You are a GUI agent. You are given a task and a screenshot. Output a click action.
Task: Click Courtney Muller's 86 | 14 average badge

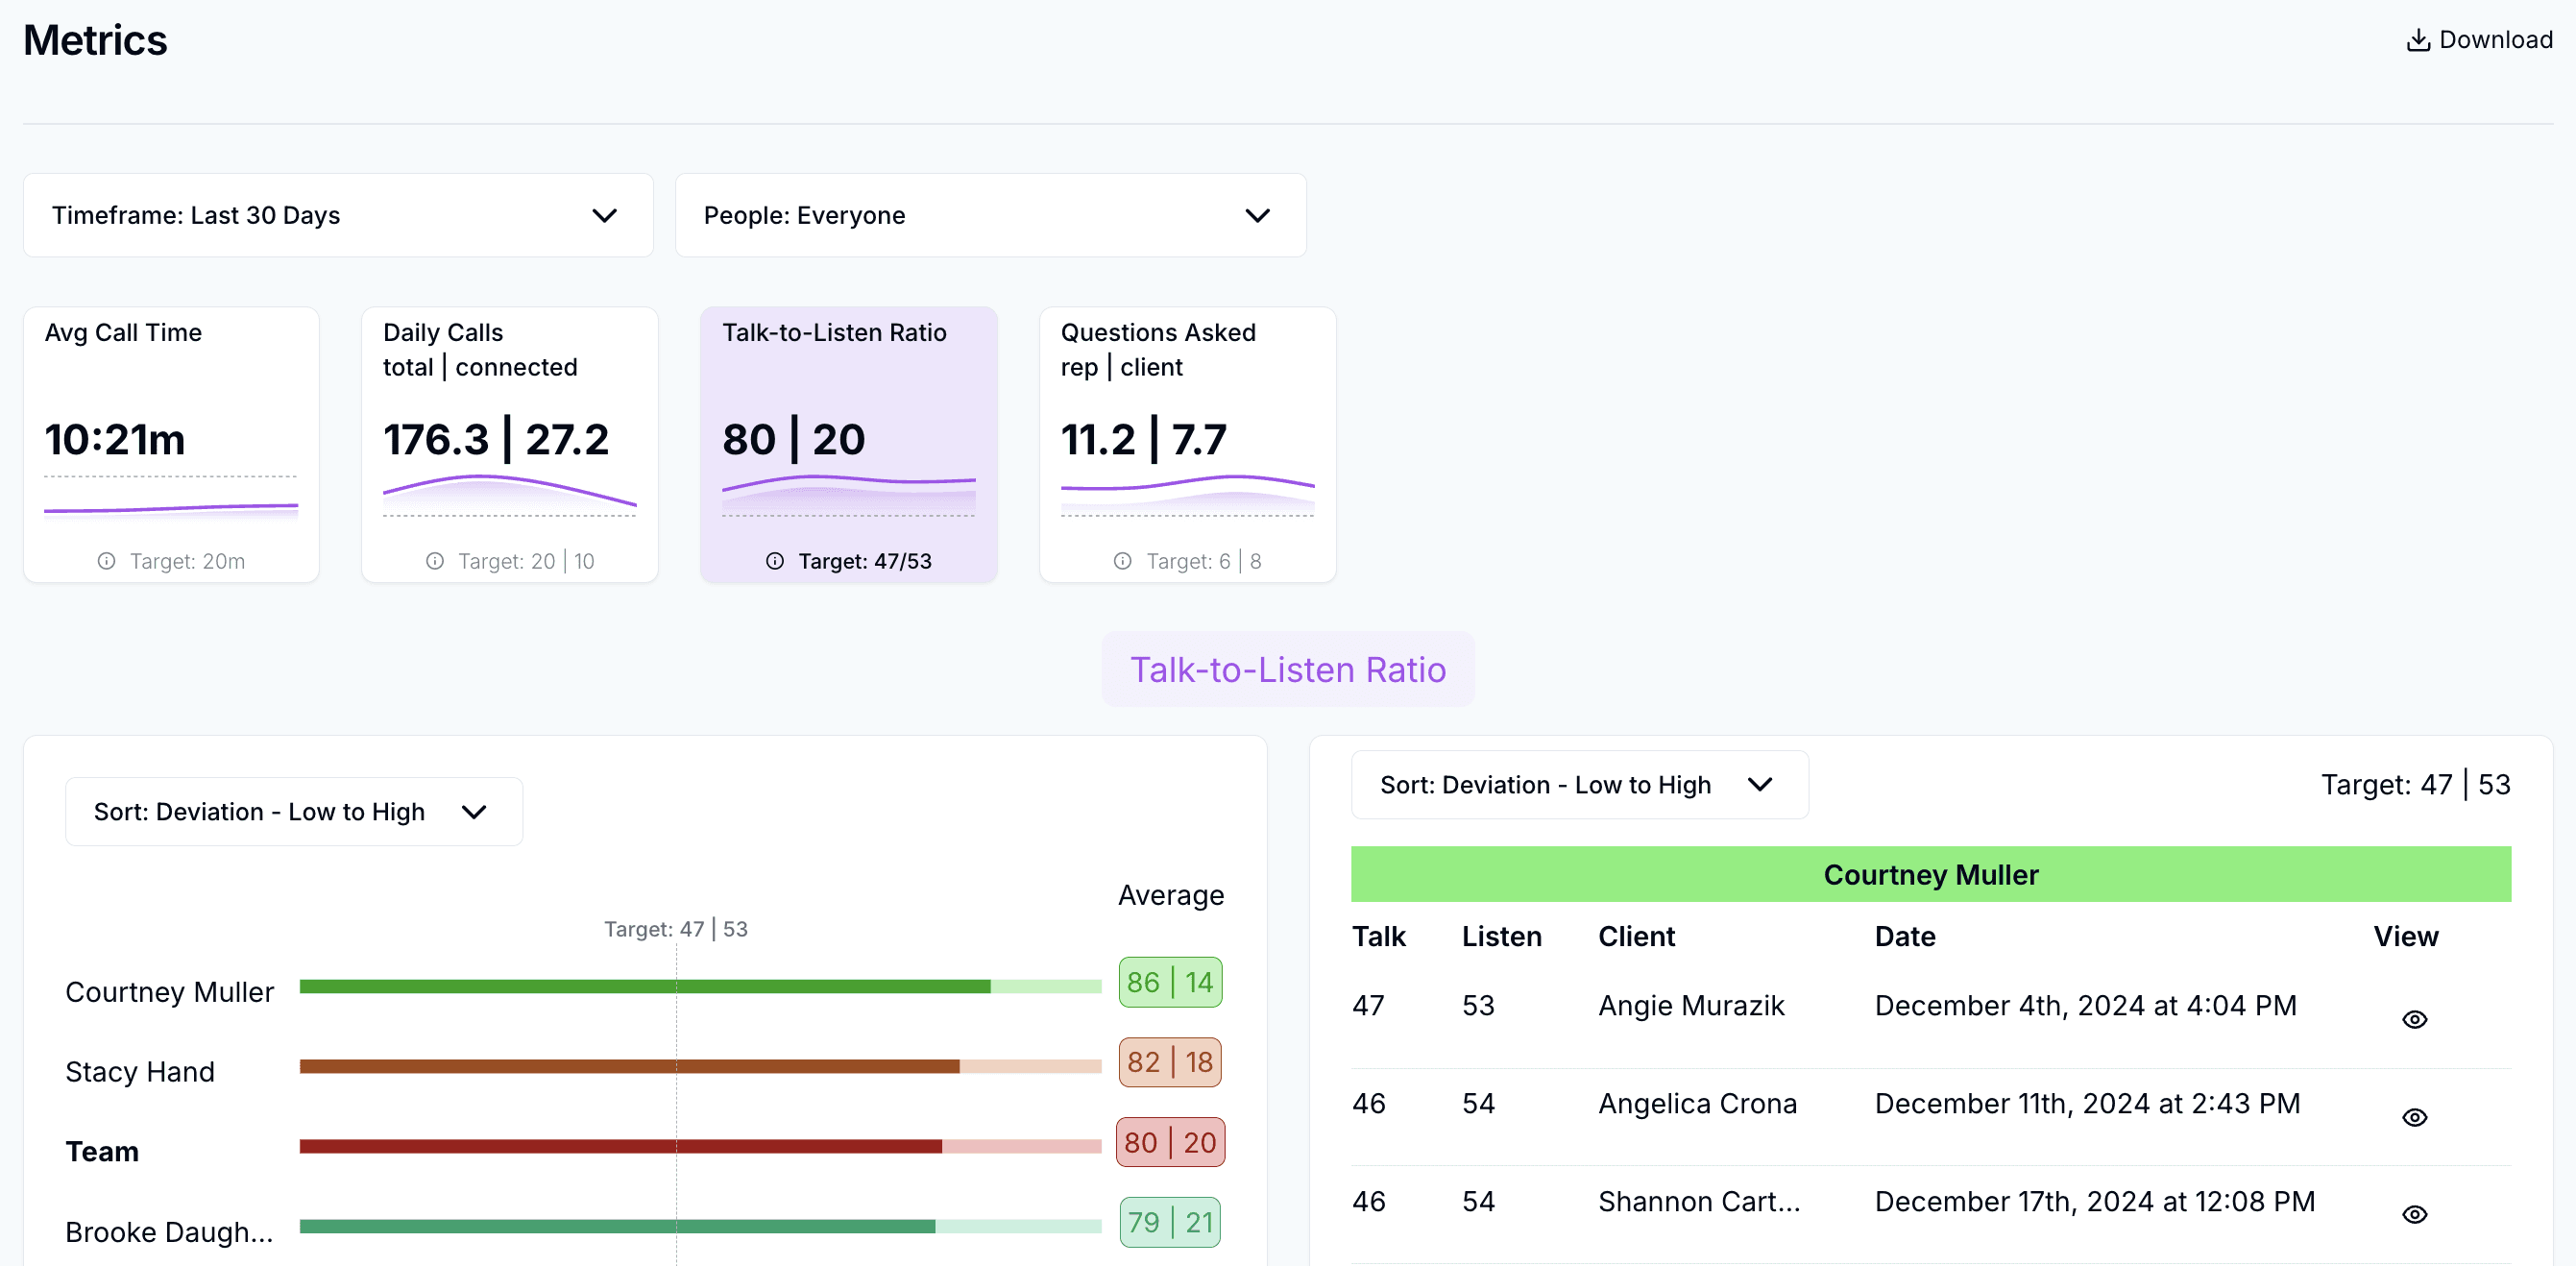pos(1169,982)
